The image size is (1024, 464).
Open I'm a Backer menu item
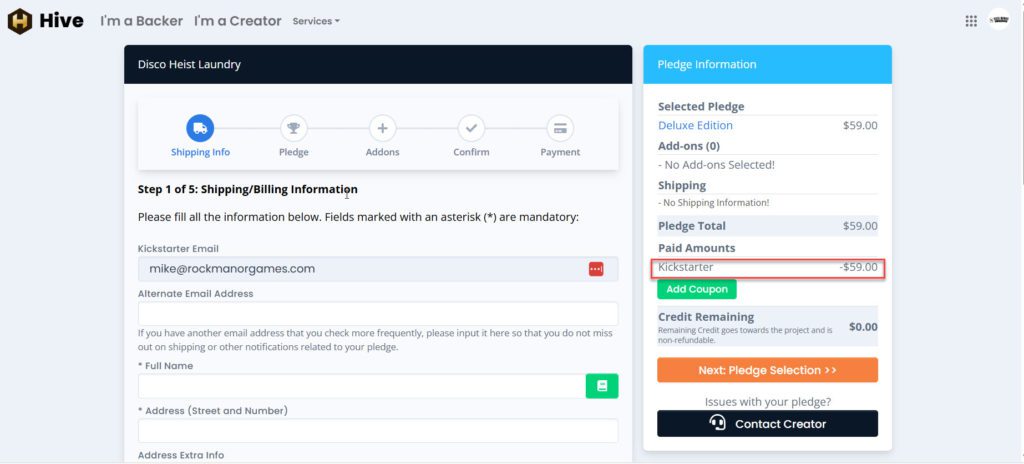(141, 21)
